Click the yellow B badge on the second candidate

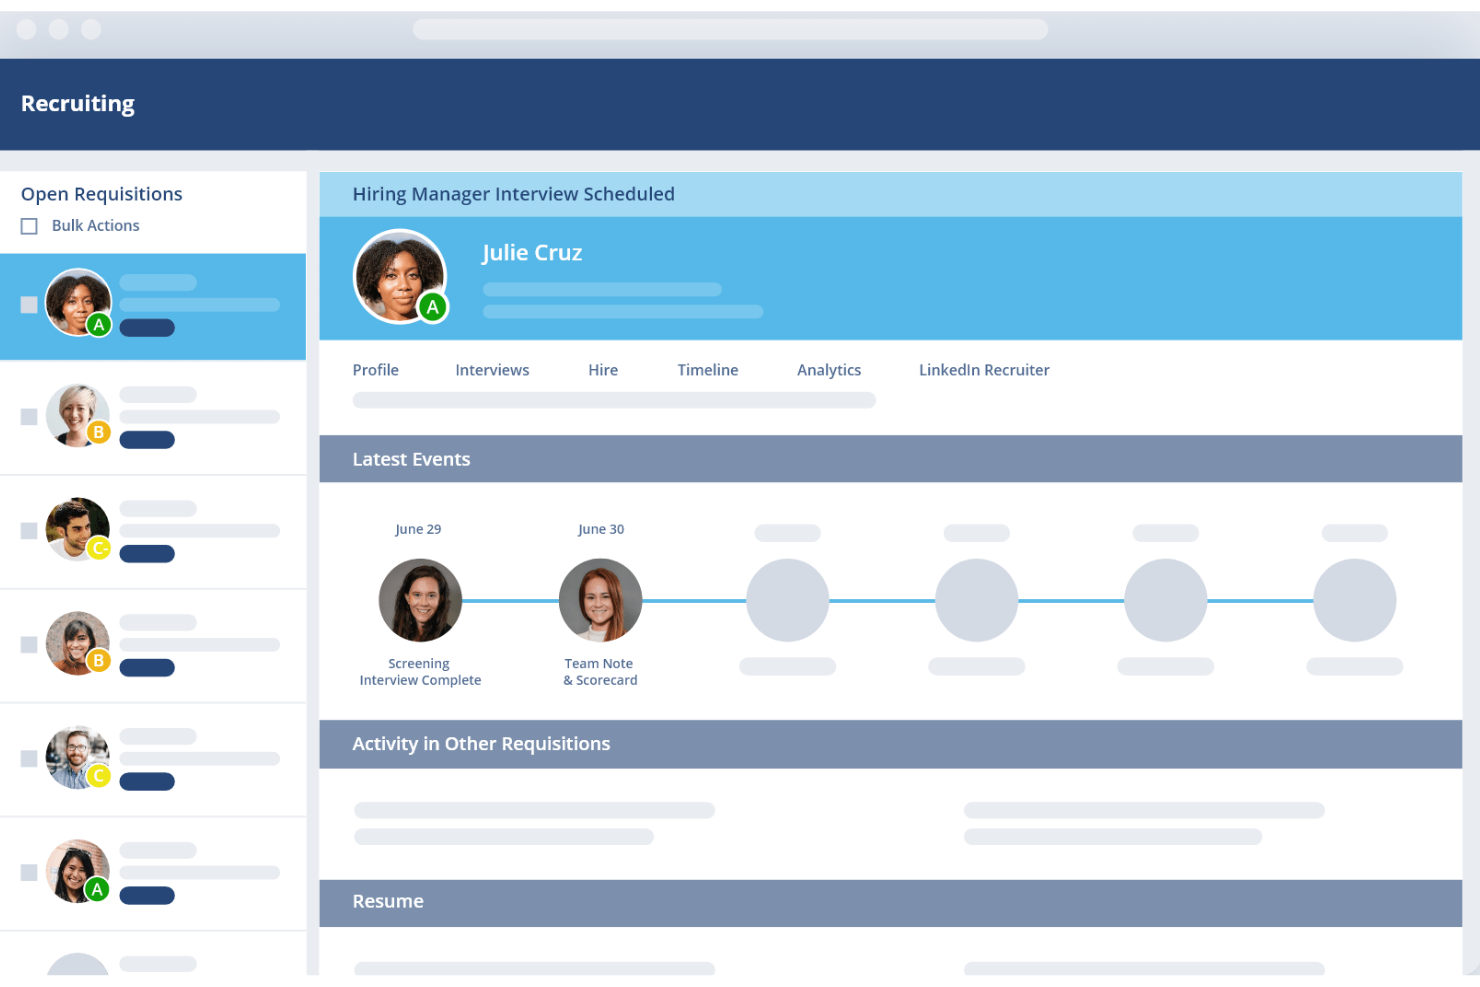click(99, 434)
